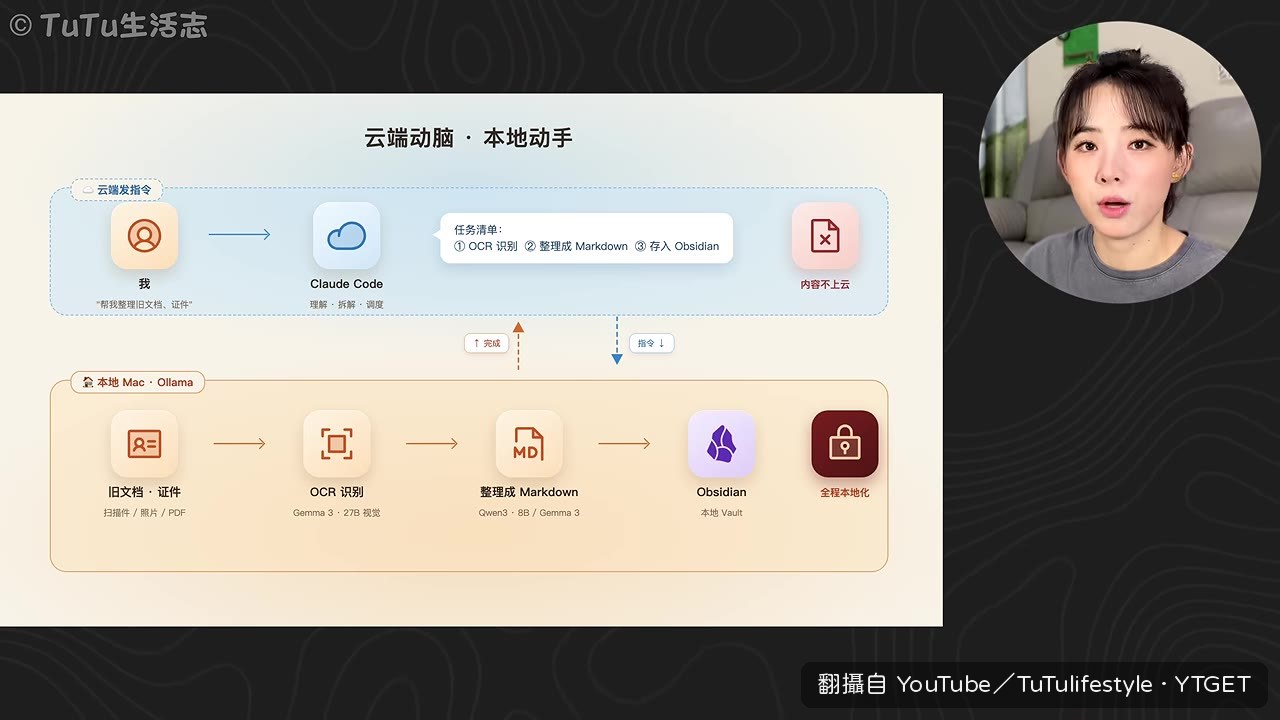Click the 指令 label with down arrow
1280x720 pixels.
pyautogui.click(x=651, y=343)
